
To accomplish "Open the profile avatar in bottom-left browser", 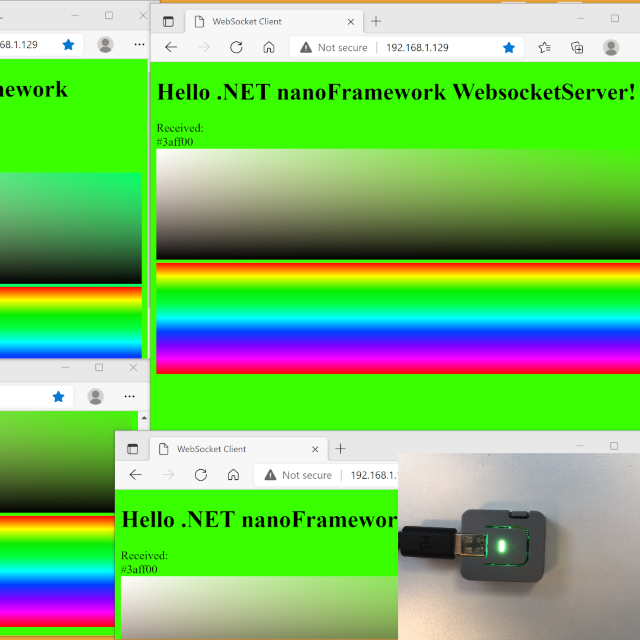I will (x=96, y=396).
